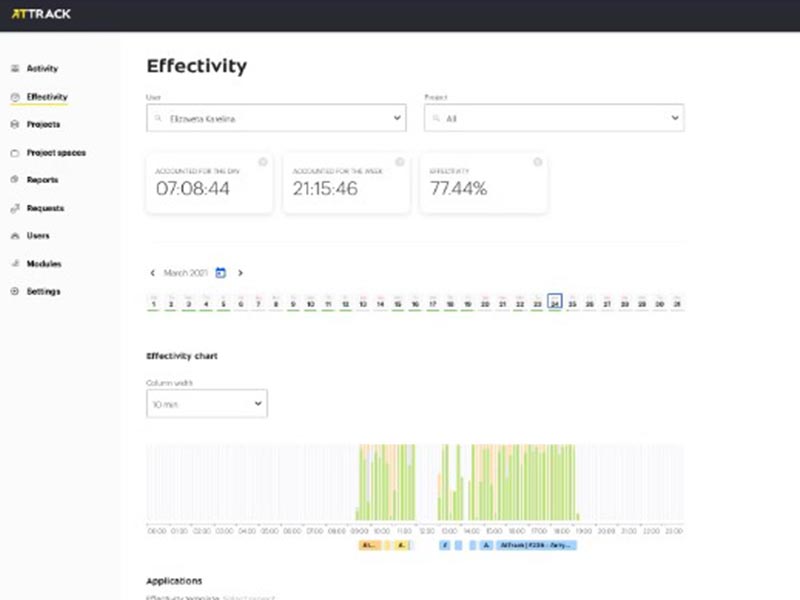Toggle the Accounted for the Day card badge
This screenshot has height=600, width=800.
(x=263, y=161)
